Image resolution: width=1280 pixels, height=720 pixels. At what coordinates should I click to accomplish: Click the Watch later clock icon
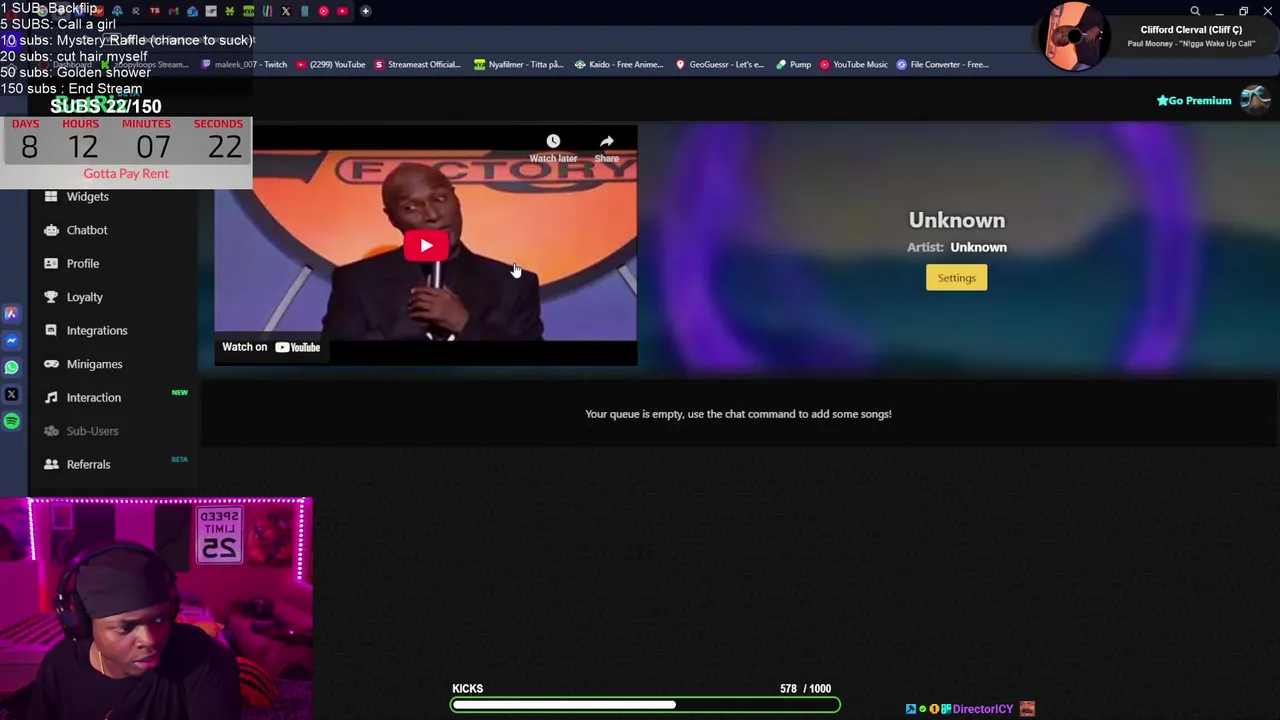tap(553, 141)
